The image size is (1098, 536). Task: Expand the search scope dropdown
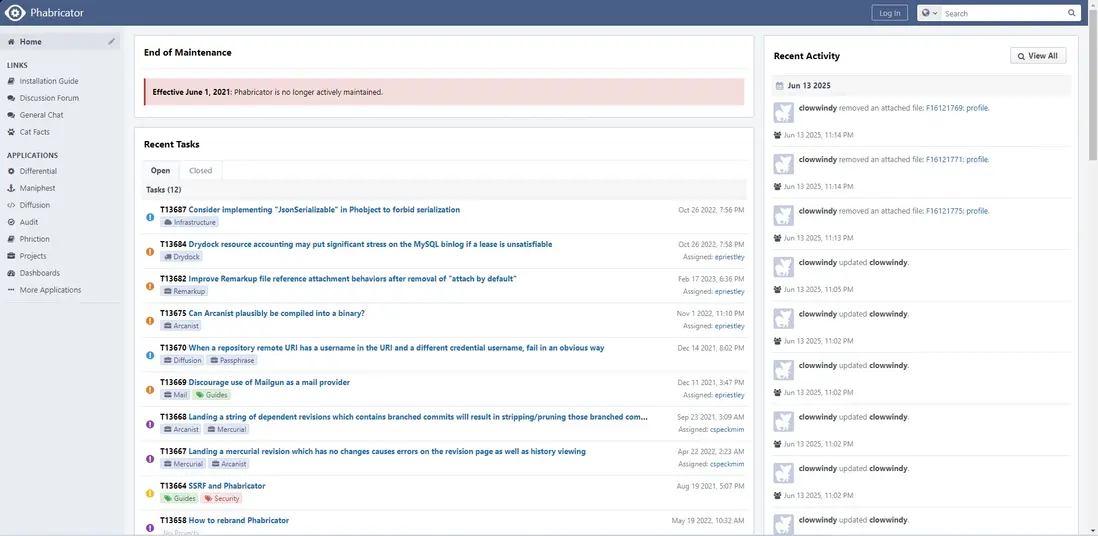[x=929, y=13]
